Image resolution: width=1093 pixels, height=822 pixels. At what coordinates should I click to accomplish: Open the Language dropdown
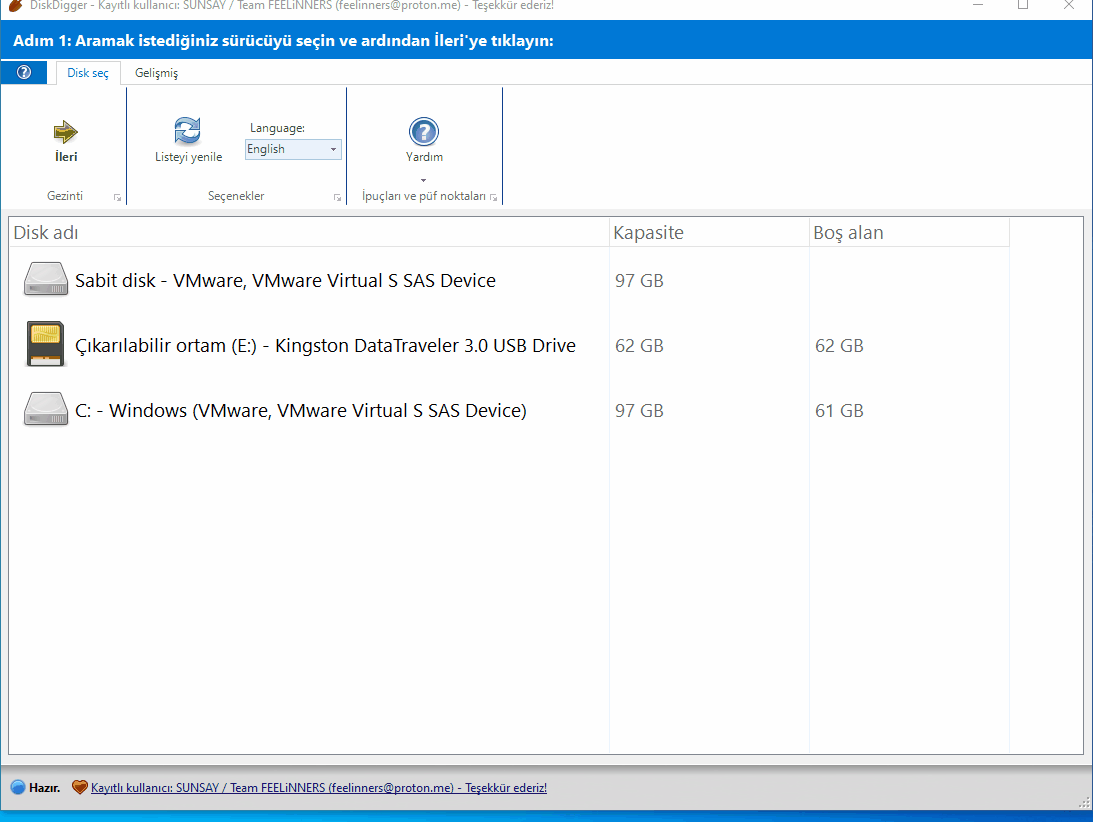tap(293, 149)
